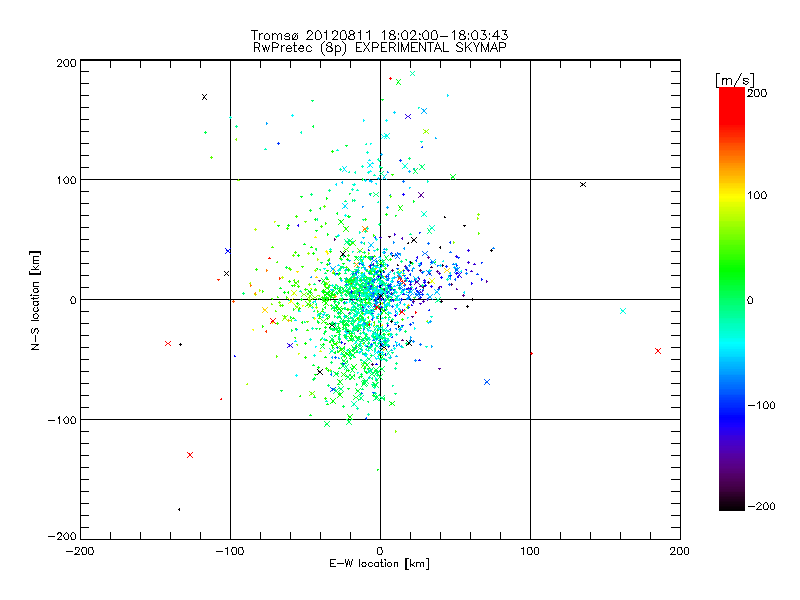This screenshot has height=600, width=800.
Task: Select the N-S axis tick label "-100"
Action: coord(62,420)
